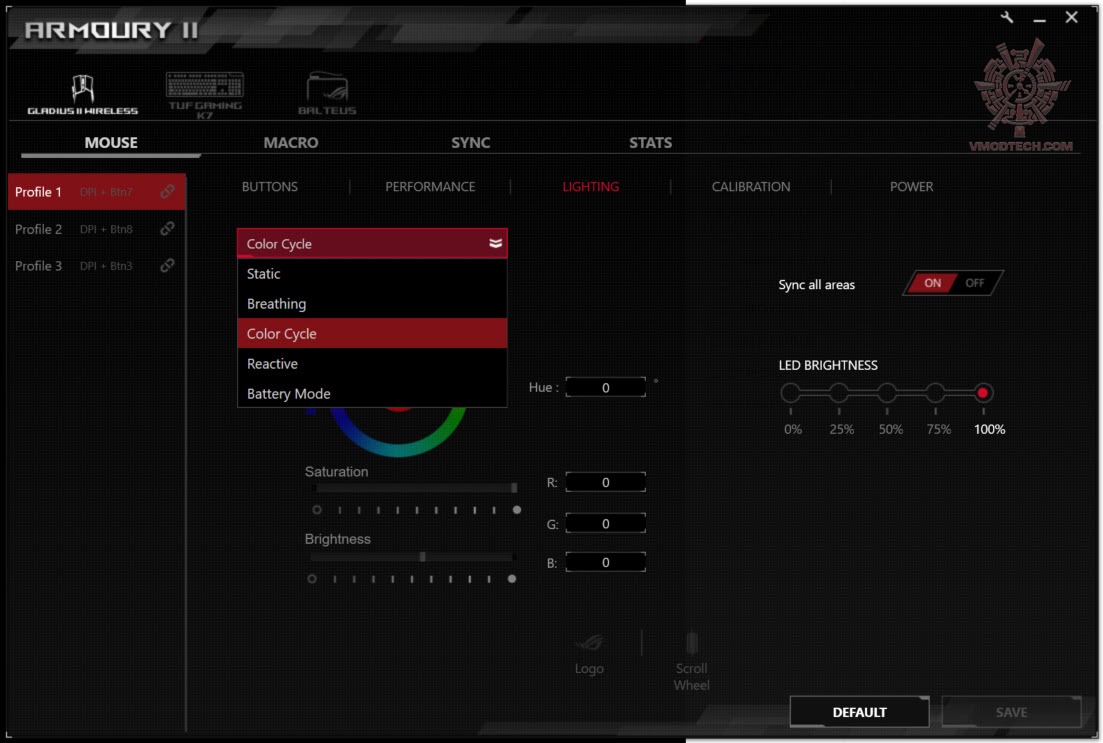
Task: Open settings with the wrench icon
Action: tap(1007, 18)
